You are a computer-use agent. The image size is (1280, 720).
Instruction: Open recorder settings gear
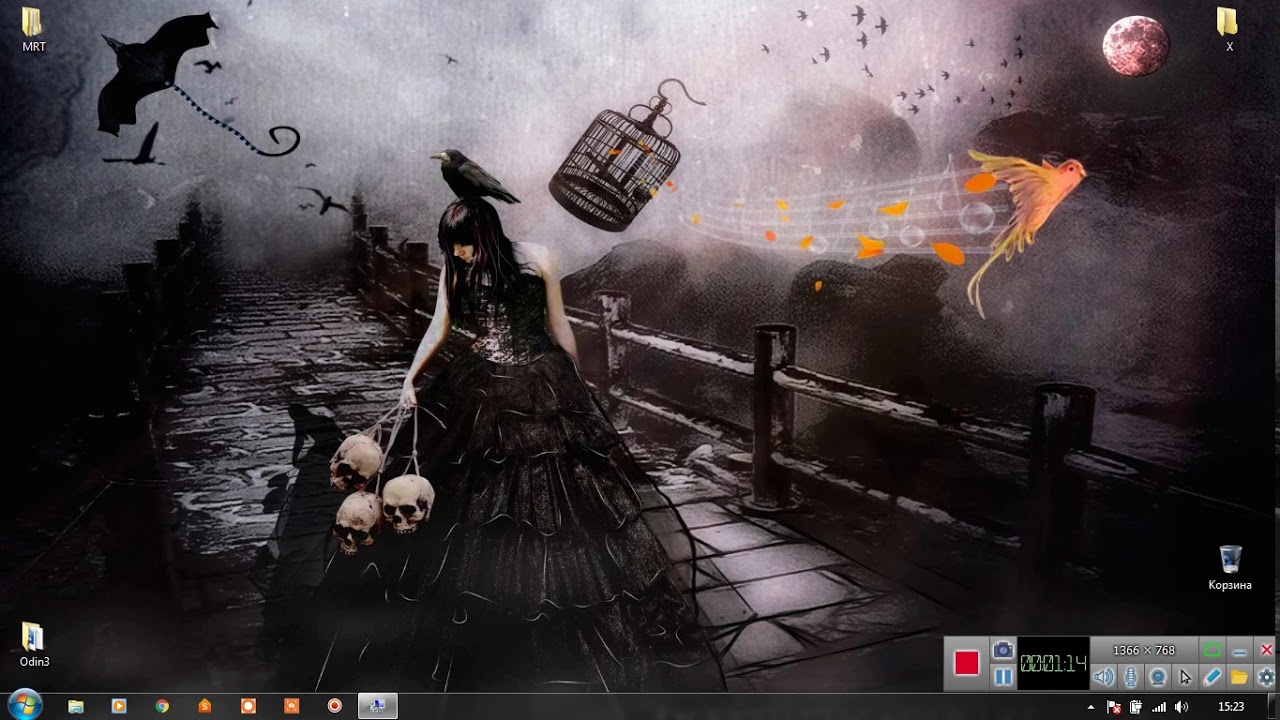tap(1266, 677)
